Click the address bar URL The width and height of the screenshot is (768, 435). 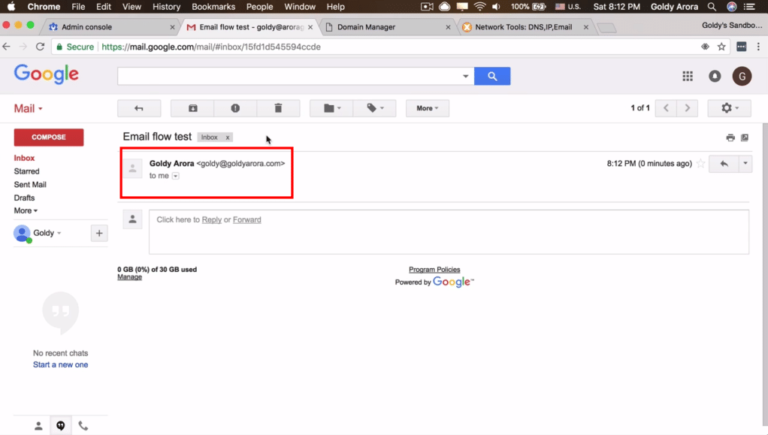pyautogui.click(x=211, y=47)
